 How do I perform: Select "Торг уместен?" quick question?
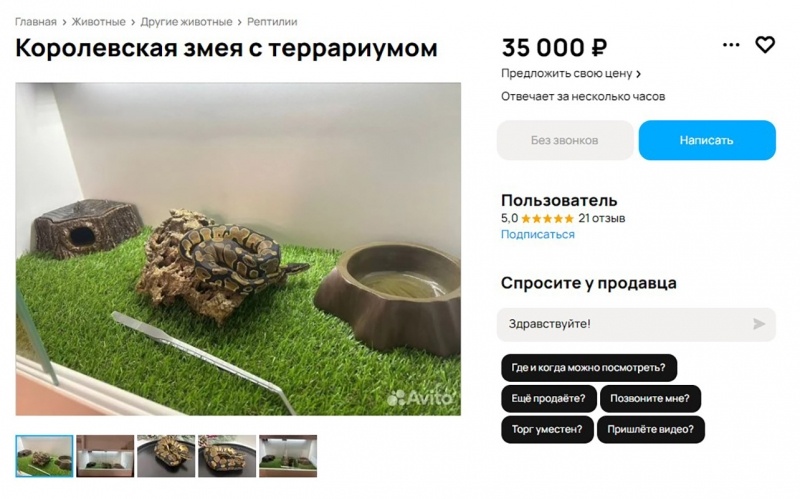coord(547,430)
